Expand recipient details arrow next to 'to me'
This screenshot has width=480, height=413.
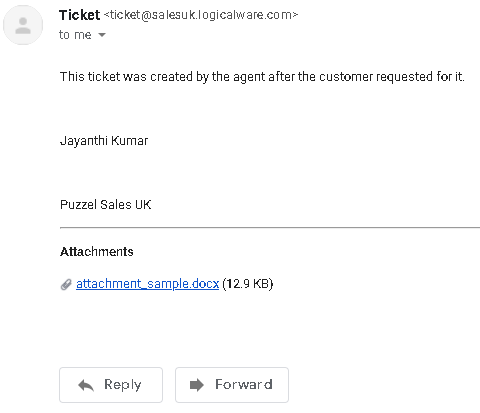point(102,35)
